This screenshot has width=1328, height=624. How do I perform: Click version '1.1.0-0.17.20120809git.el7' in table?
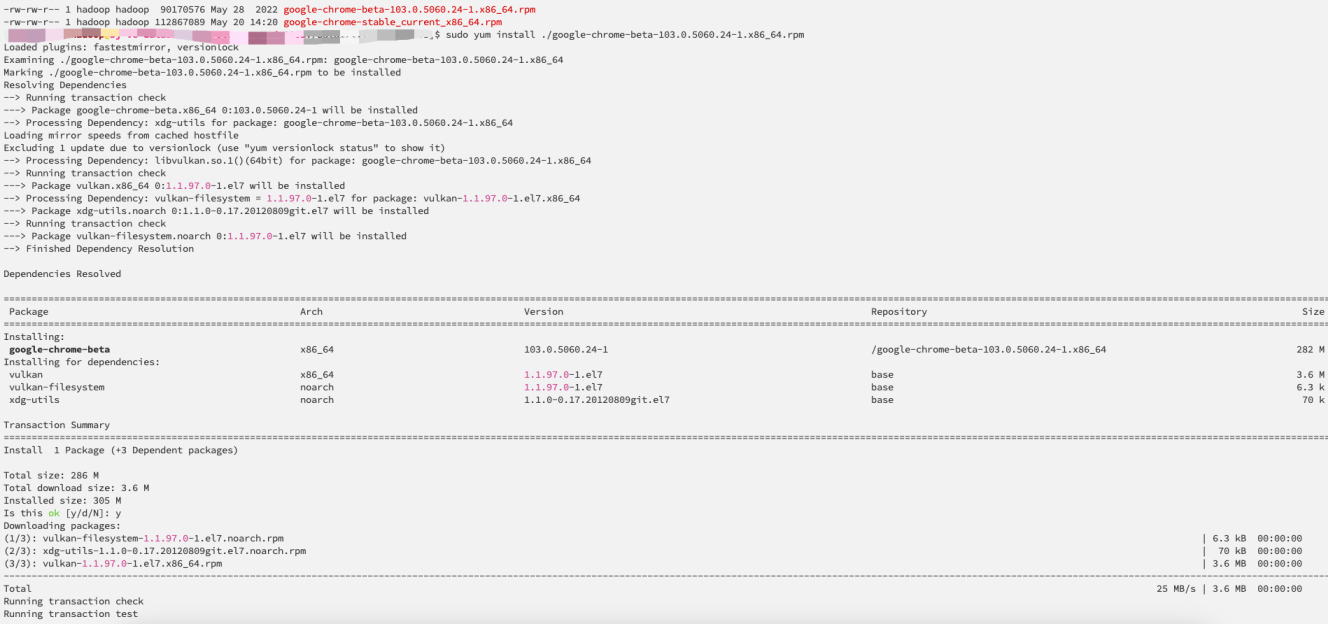point(597,400)
